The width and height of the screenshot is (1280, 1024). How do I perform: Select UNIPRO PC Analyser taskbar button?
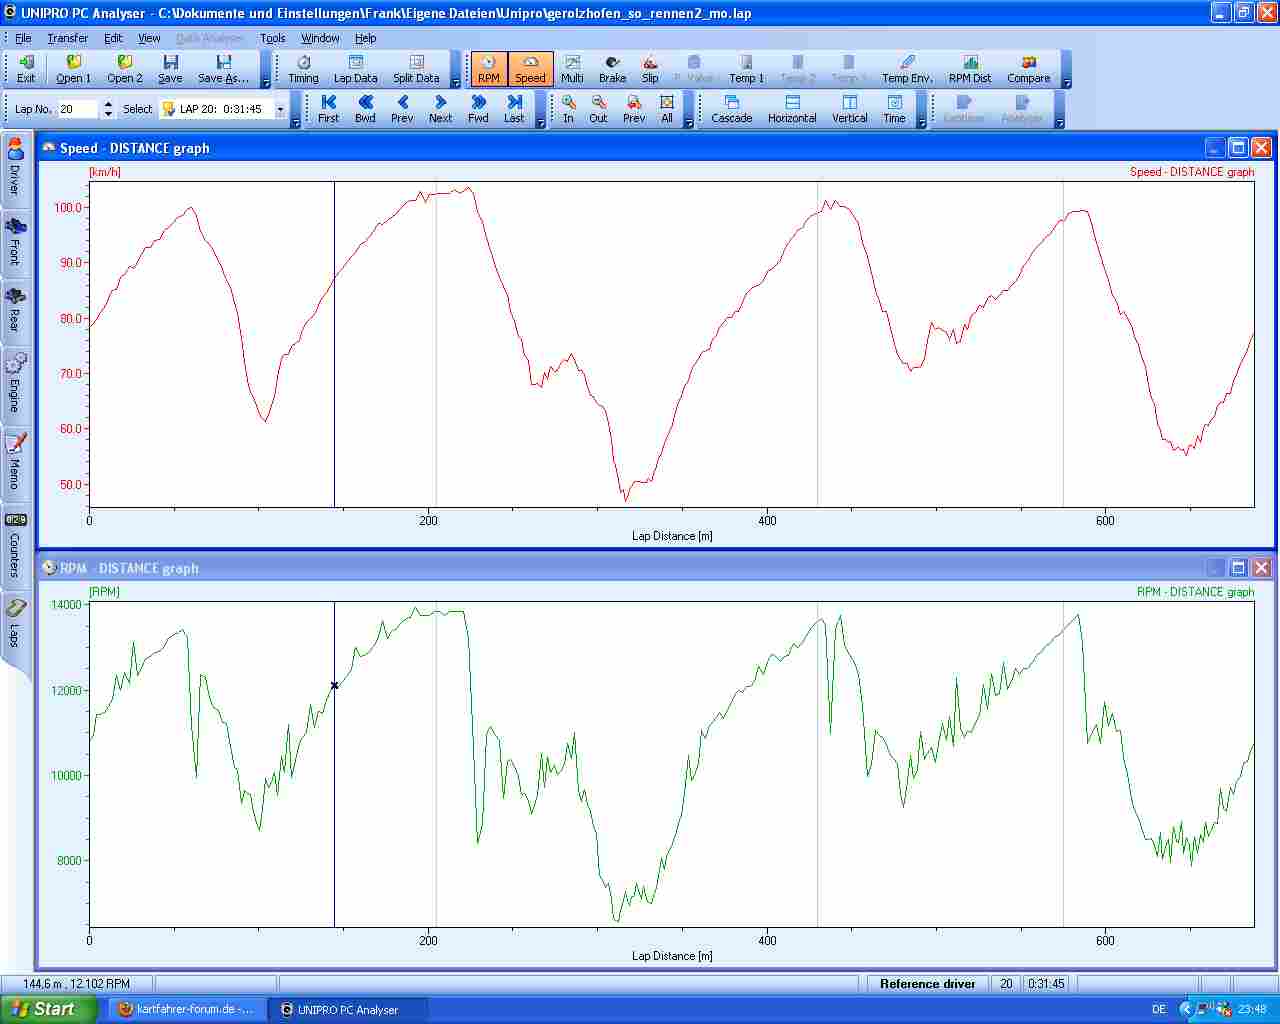click(x=350, y=1009)
